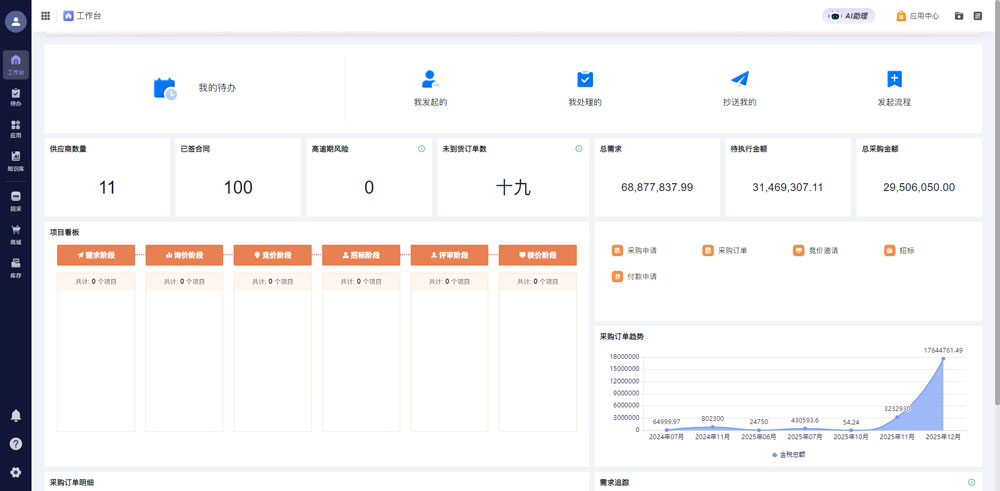The width and height of the screenshot is (1000, 491).
Task: Open 库存 inventory in the sidebar
Action: [15, 267]
